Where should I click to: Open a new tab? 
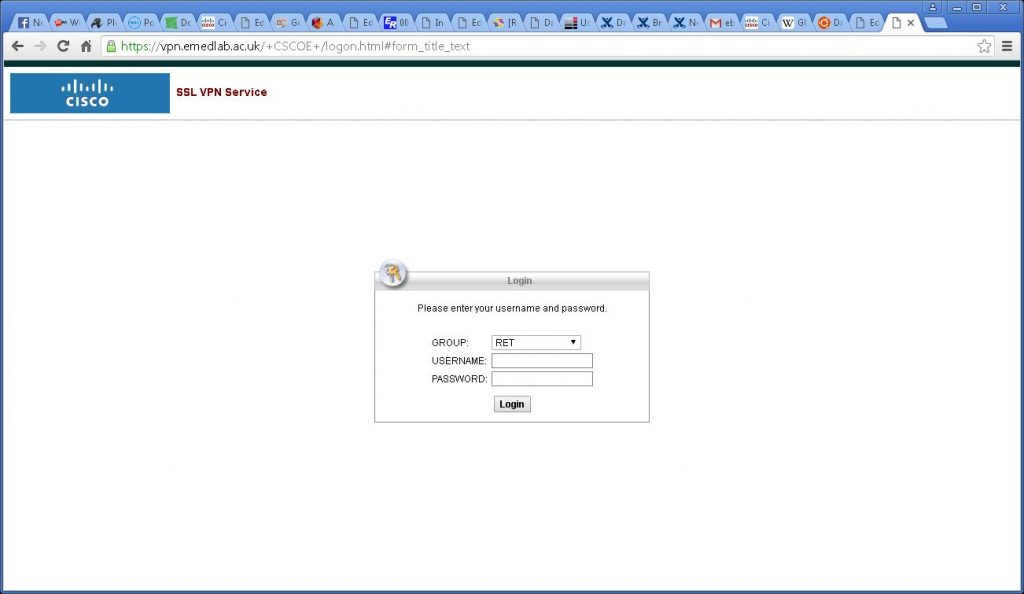tap(936, 23)
